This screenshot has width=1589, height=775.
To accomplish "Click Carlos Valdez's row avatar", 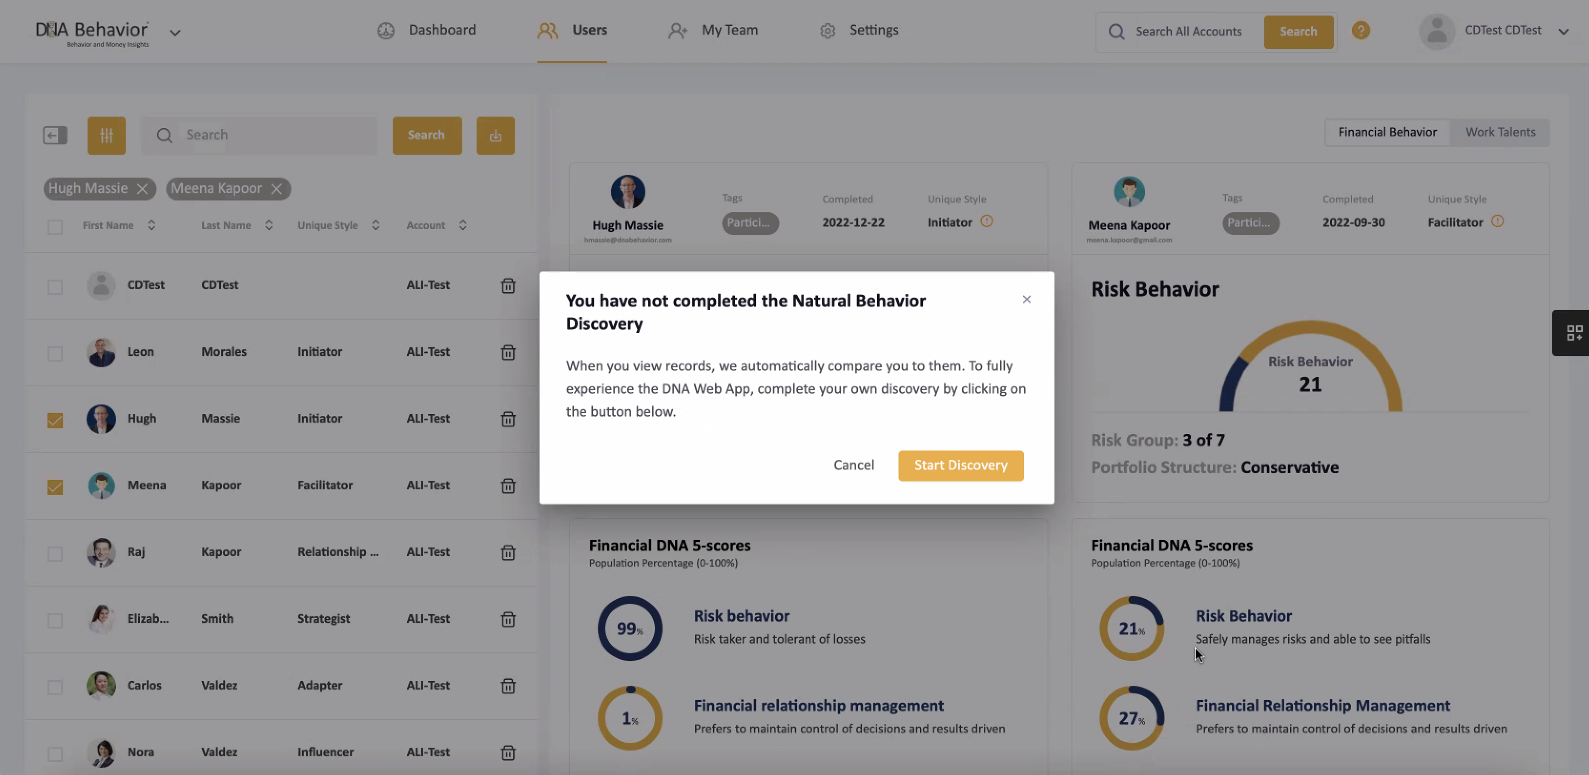I will [x=101, y=686].
